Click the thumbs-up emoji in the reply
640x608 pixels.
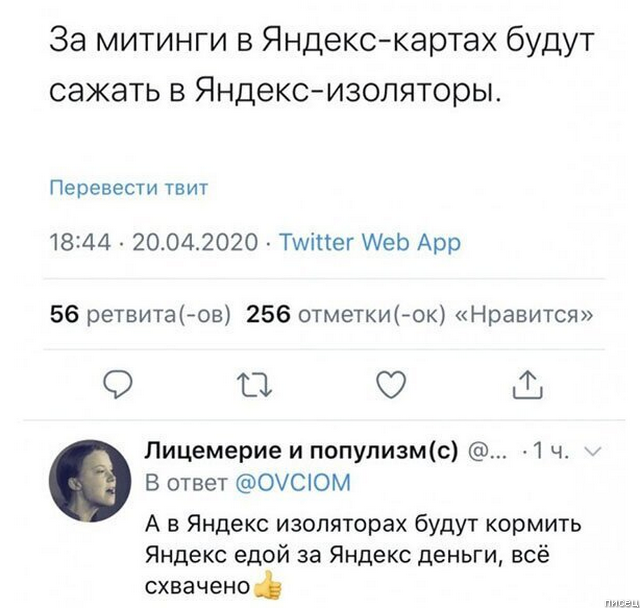[x=267, y=586]
